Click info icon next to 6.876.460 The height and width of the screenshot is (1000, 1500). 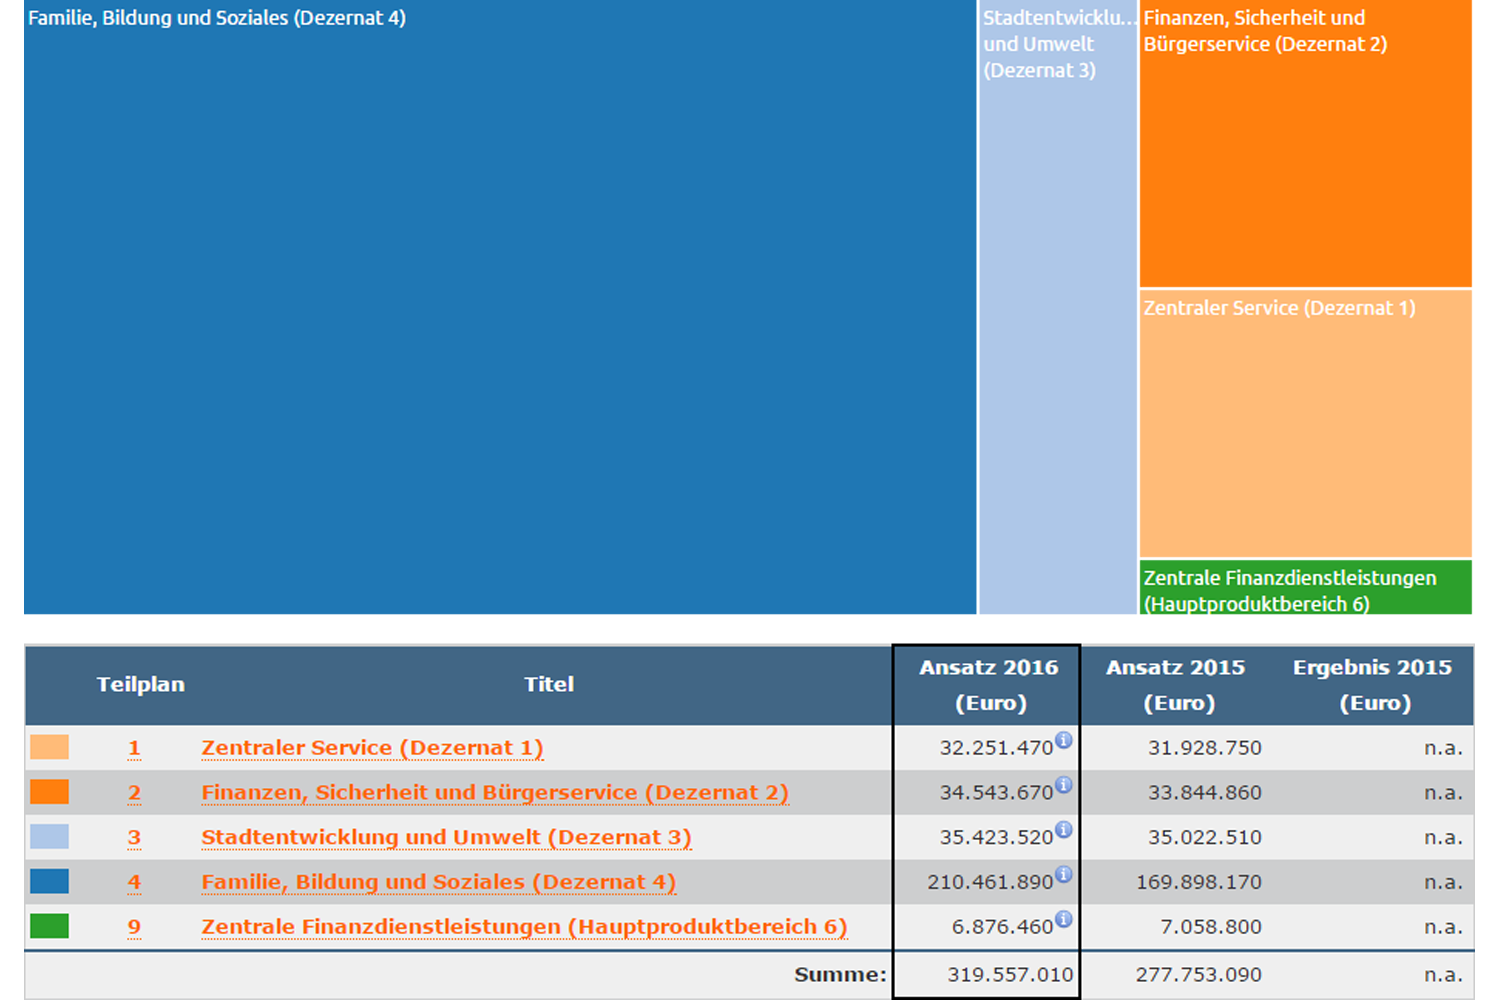1064,919
